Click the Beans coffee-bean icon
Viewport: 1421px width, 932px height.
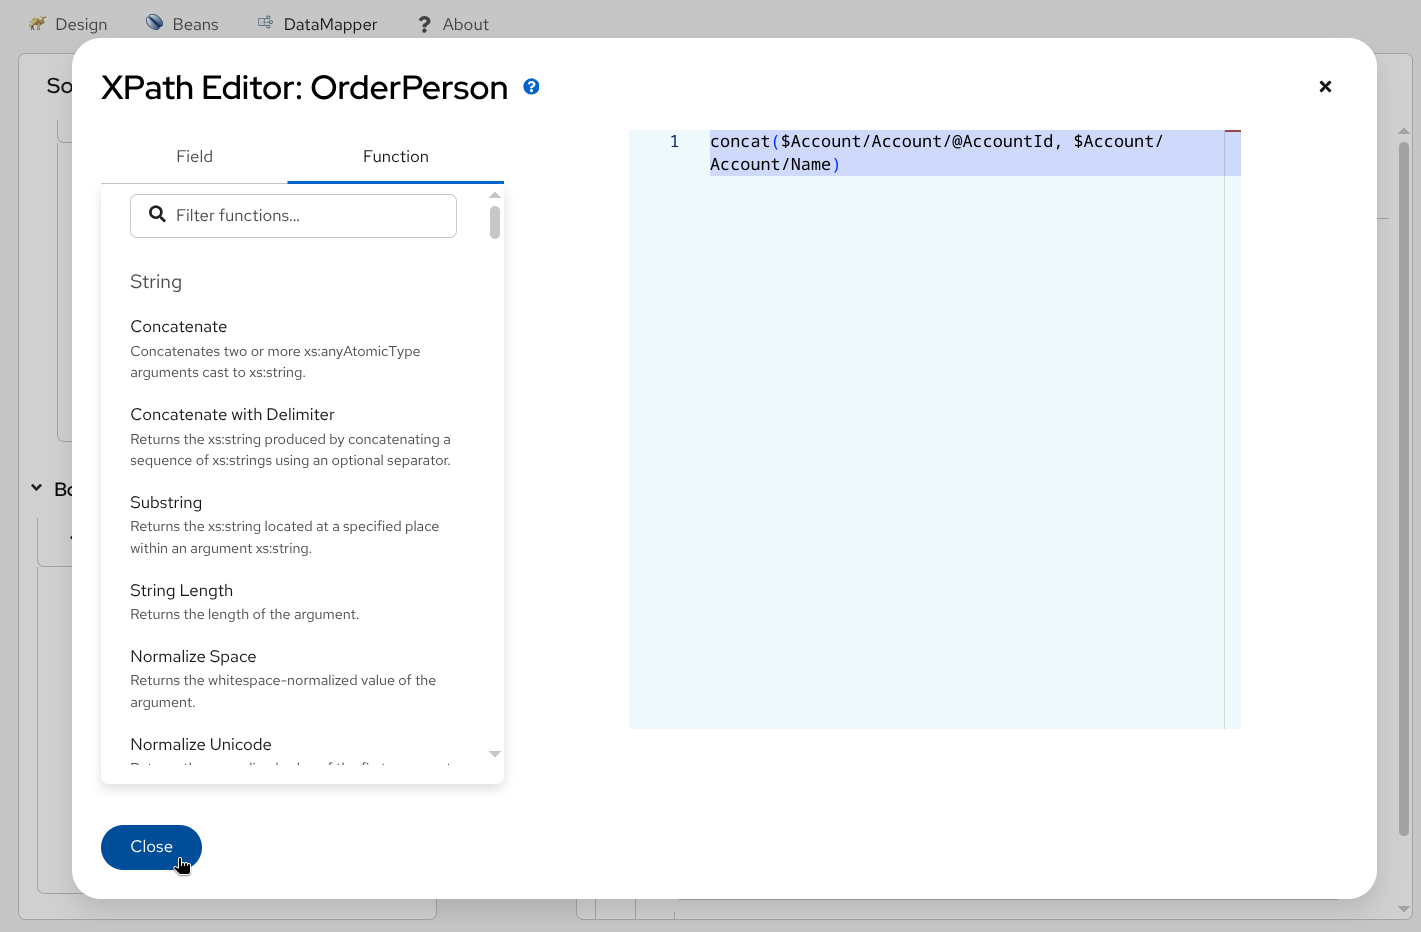pos(153,22)
